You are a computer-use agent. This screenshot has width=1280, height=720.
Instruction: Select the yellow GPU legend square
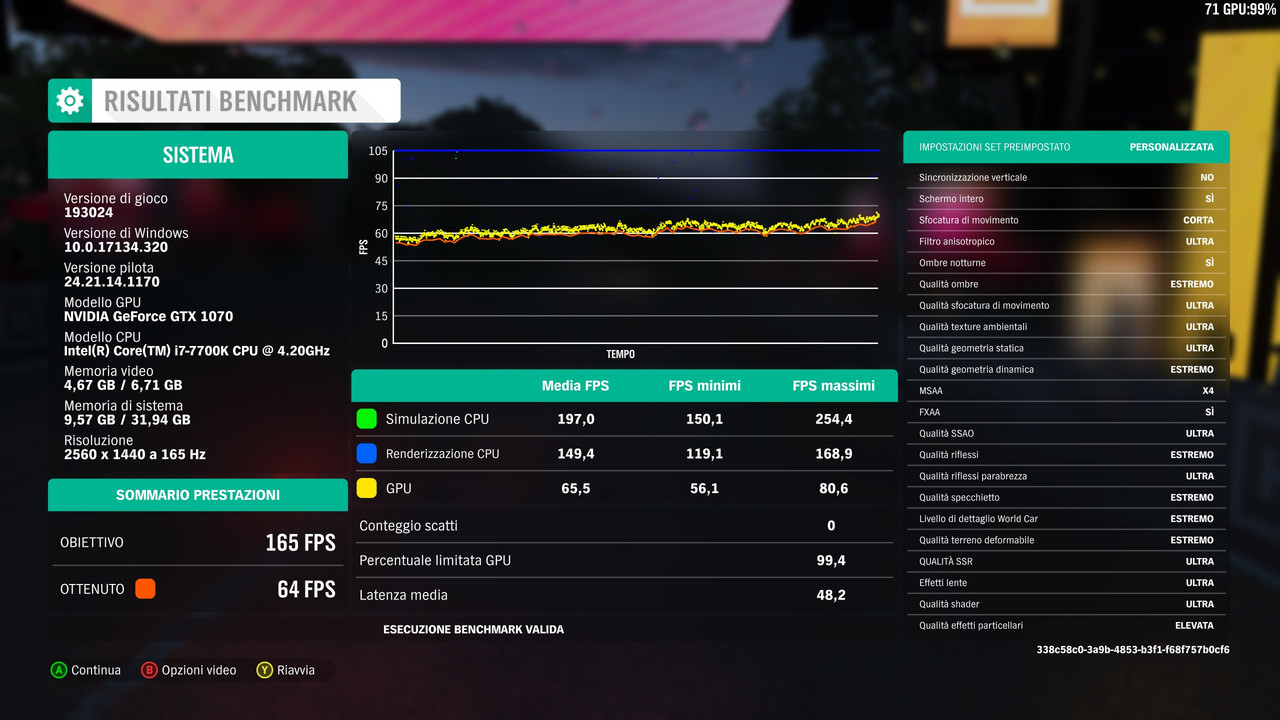(366, 488)
